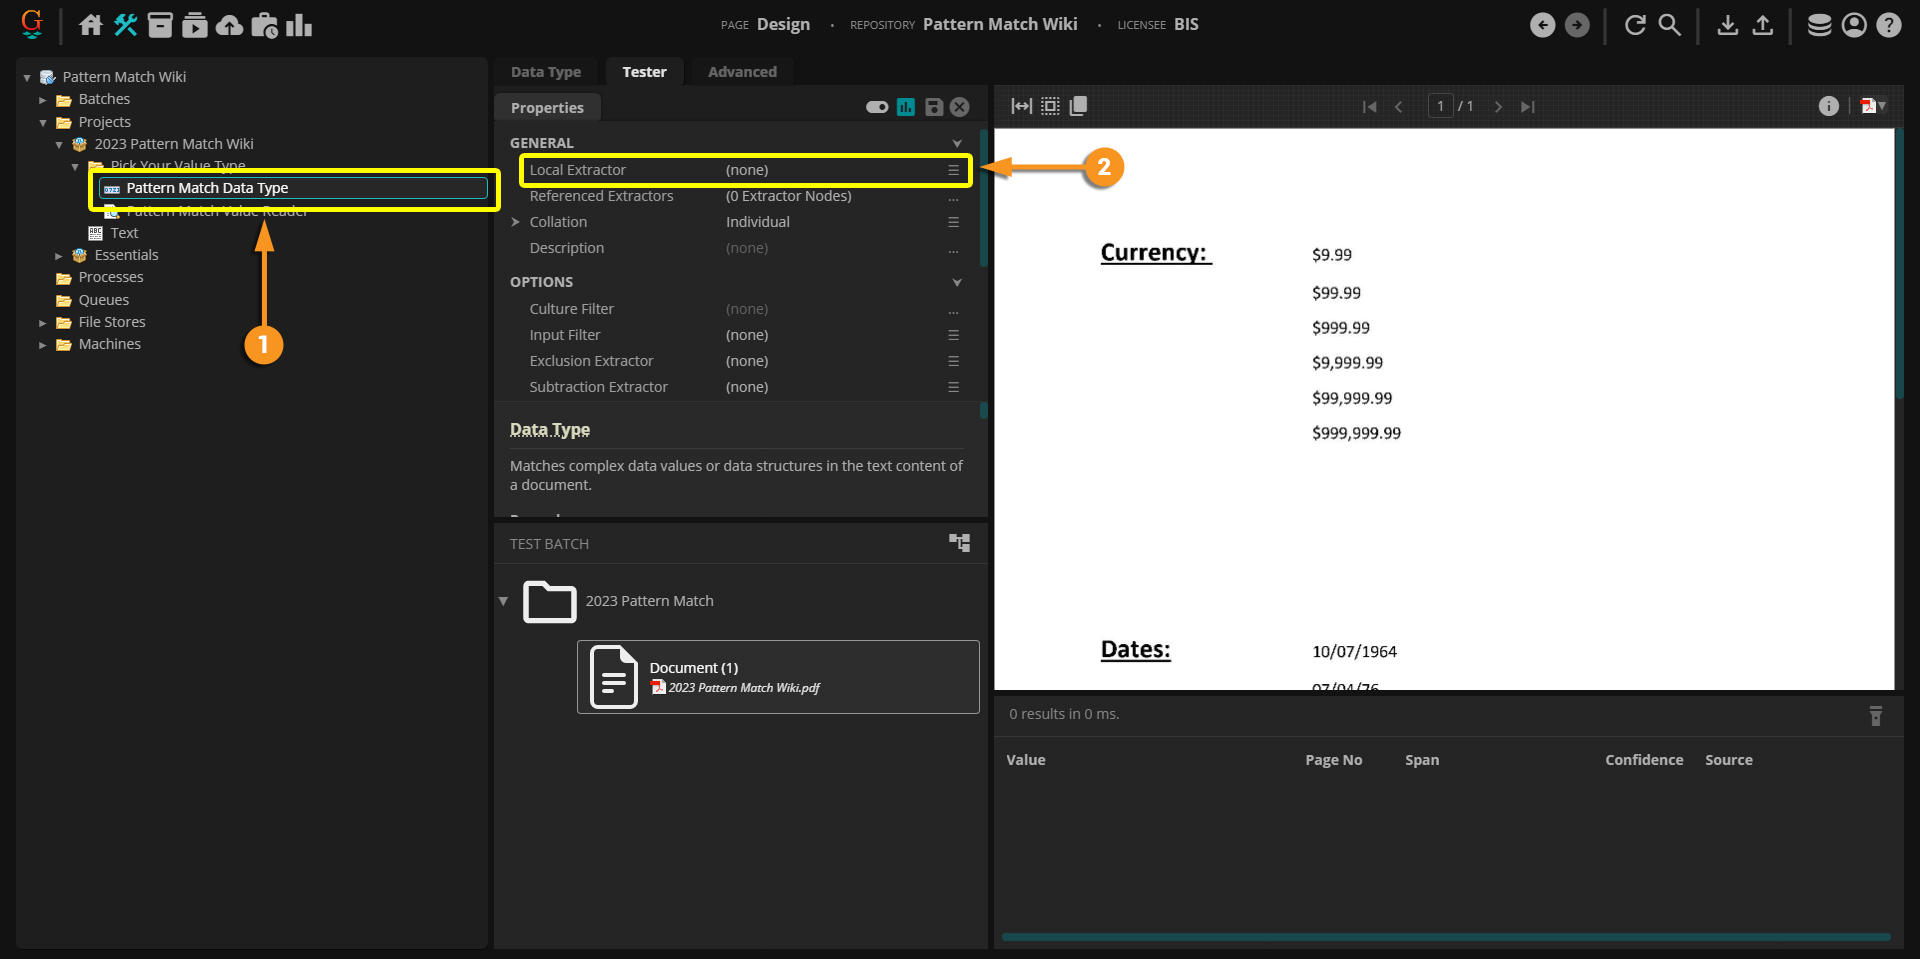The width and height of the screenshot is (1920, 959).
Task: Open the Design tools icon
Action: coord(125,25)
